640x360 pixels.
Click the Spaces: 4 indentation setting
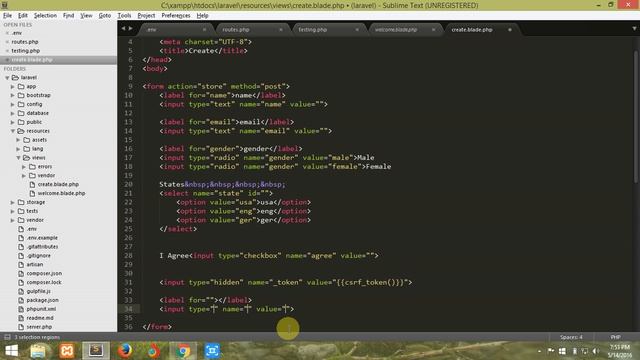point(571,337)
